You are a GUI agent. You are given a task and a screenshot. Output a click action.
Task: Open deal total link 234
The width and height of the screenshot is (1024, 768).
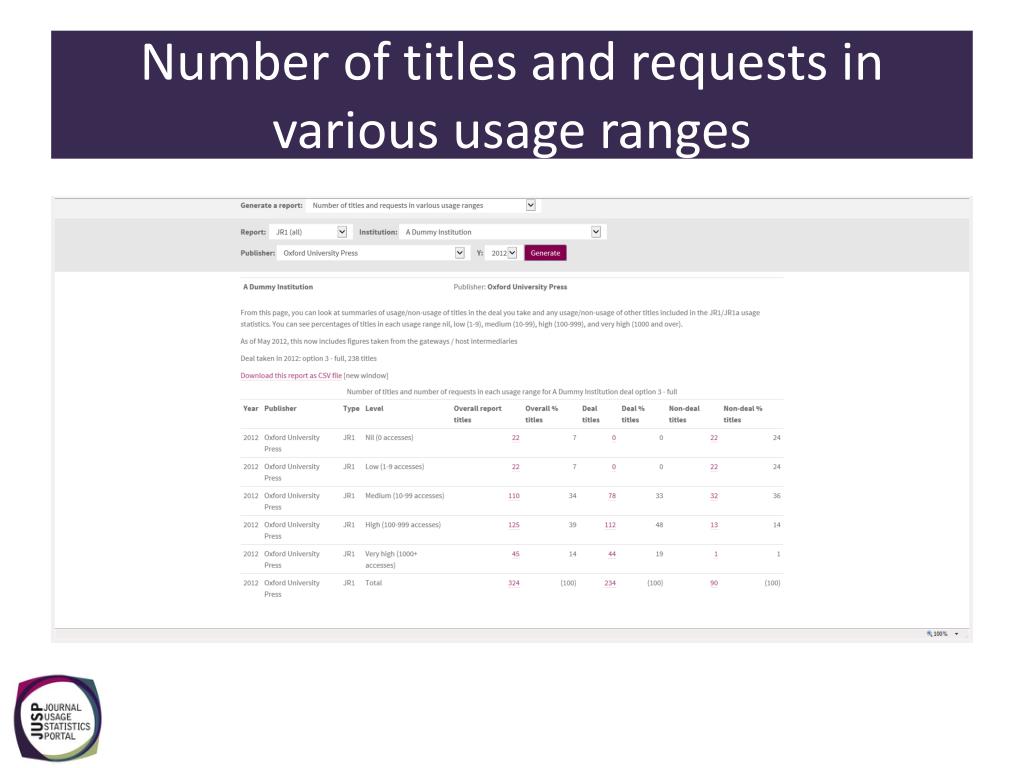pyautogui.click(x=610, y=583)
